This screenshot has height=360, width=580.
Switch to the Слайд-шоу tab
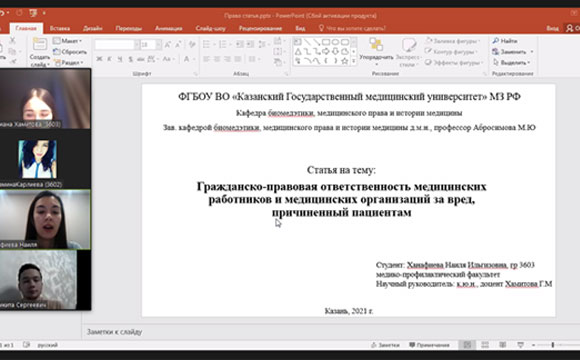coord(210,28)
